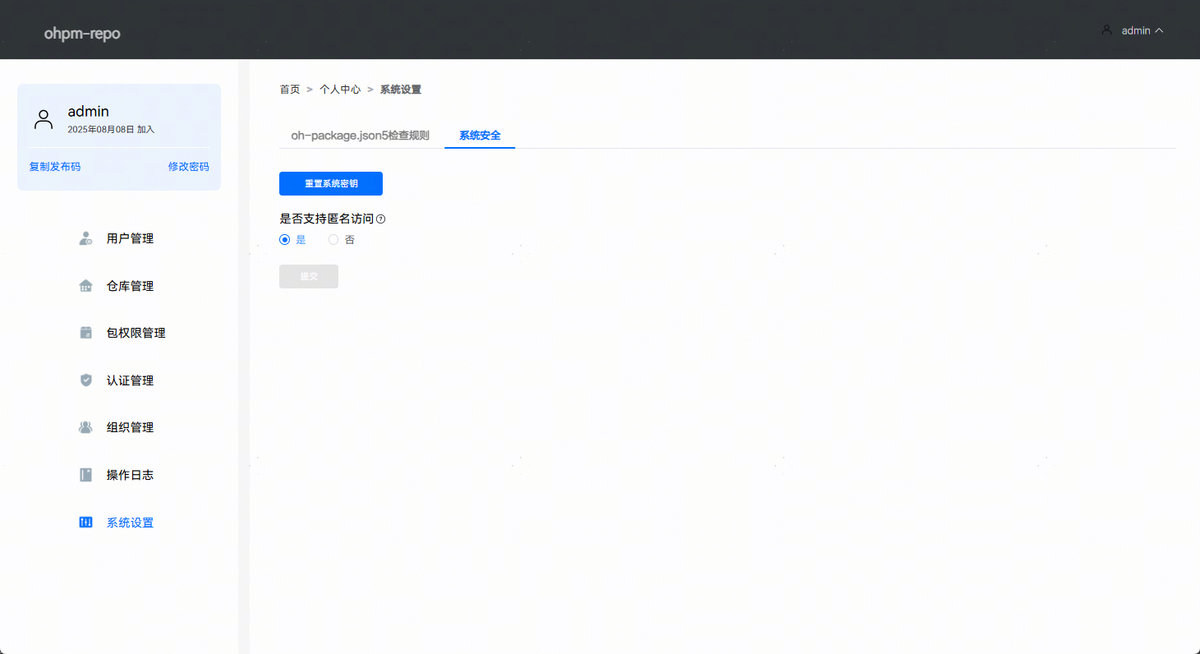1200x654 pixels.
Task: Click the system settings sliders icon
Action: click(86, 522)
